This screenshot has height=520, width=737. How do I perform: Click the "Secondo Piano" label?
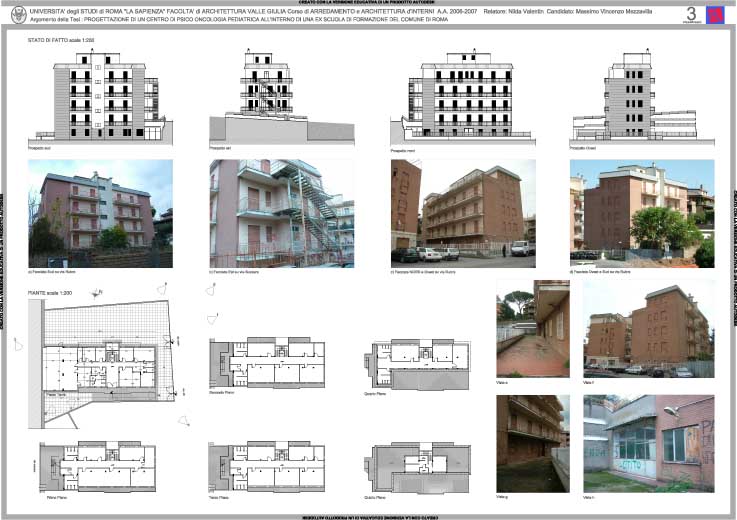coord(221,392)
